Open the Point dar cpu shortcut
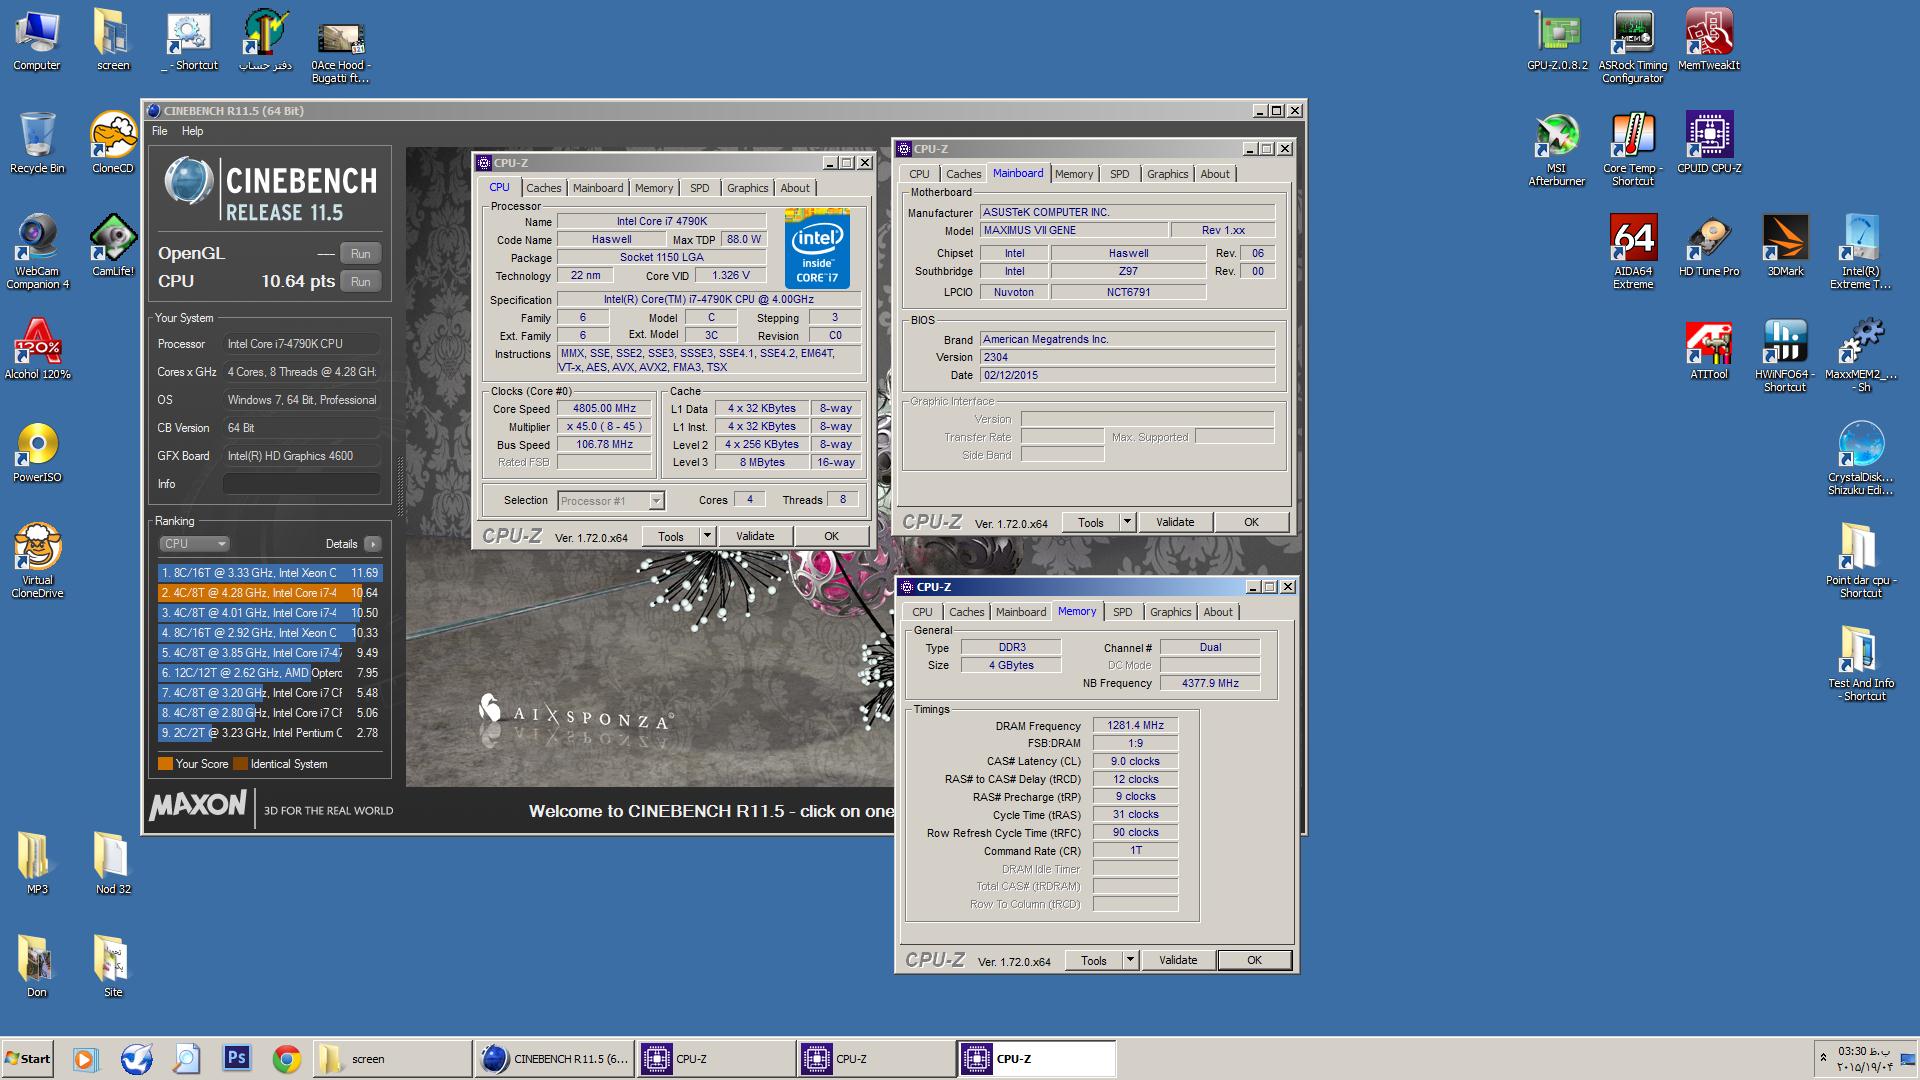Image resolution: width=1920 pixels, height=1080 pixels. (1861, 560)
